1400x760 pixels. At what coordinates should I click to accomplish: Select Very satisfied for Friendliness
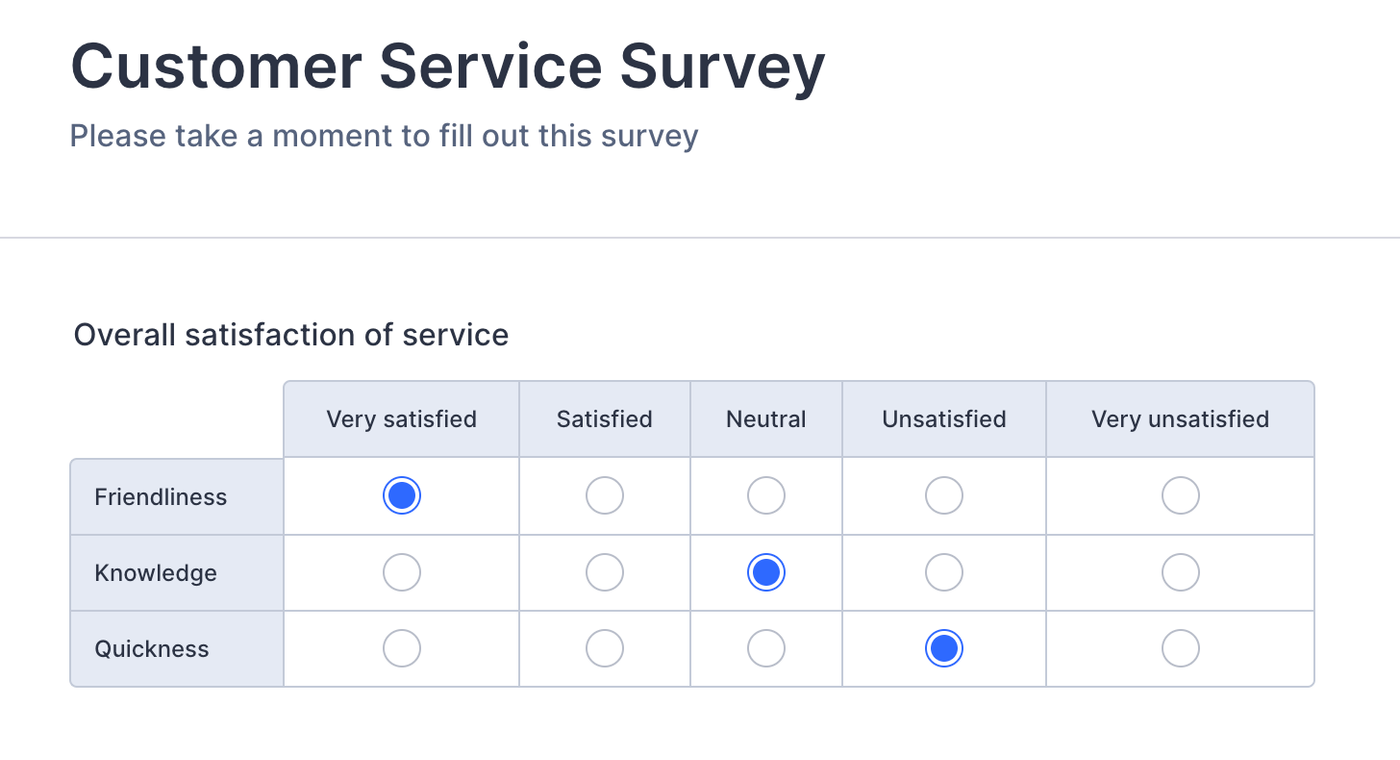402,496
